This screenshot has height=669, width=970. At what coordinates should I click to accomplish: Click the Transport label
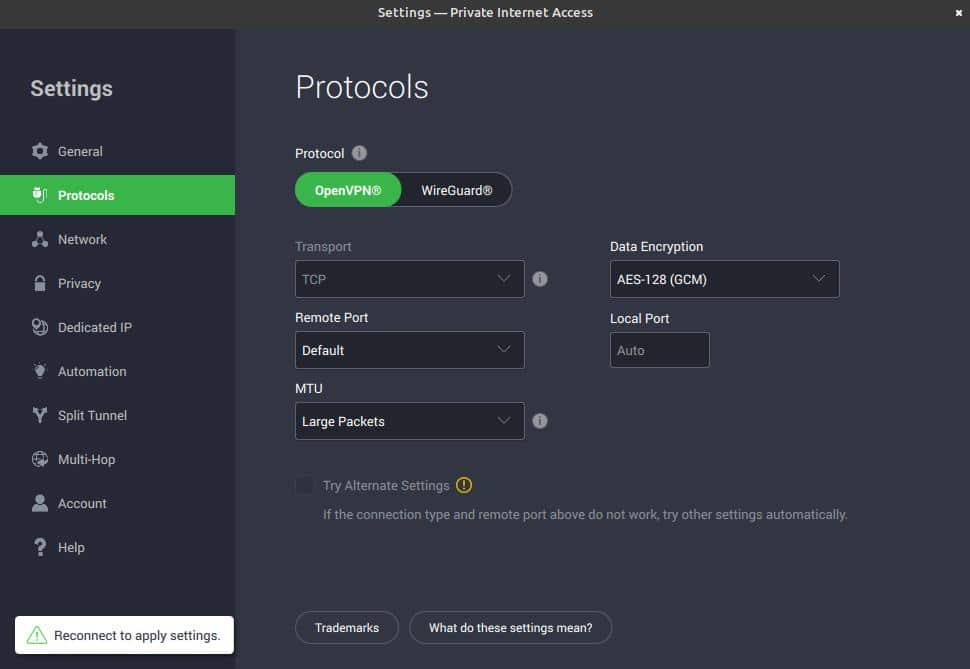point(323,246)
